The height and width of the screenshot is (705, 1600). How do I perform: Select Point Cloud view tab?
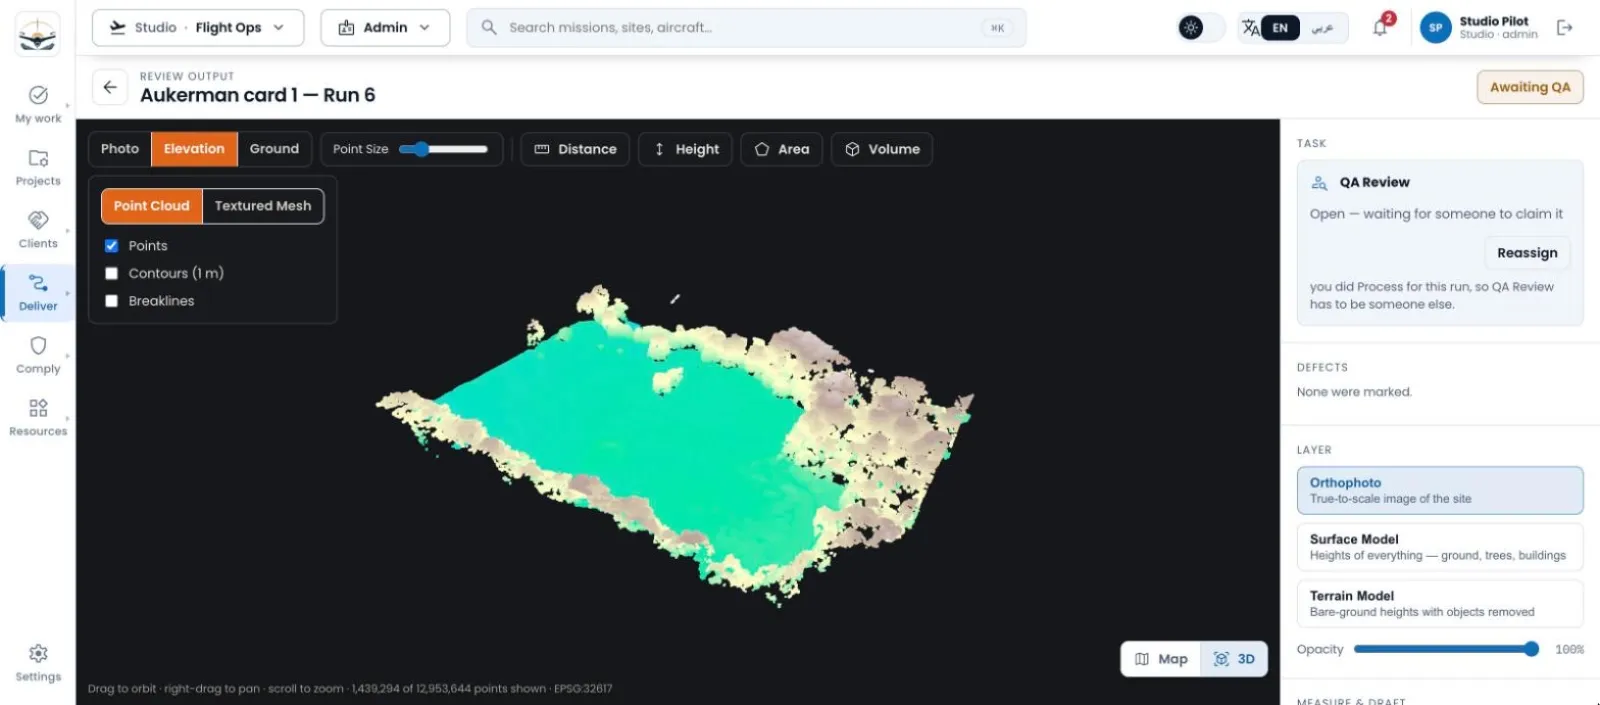(x=151, y=206)
